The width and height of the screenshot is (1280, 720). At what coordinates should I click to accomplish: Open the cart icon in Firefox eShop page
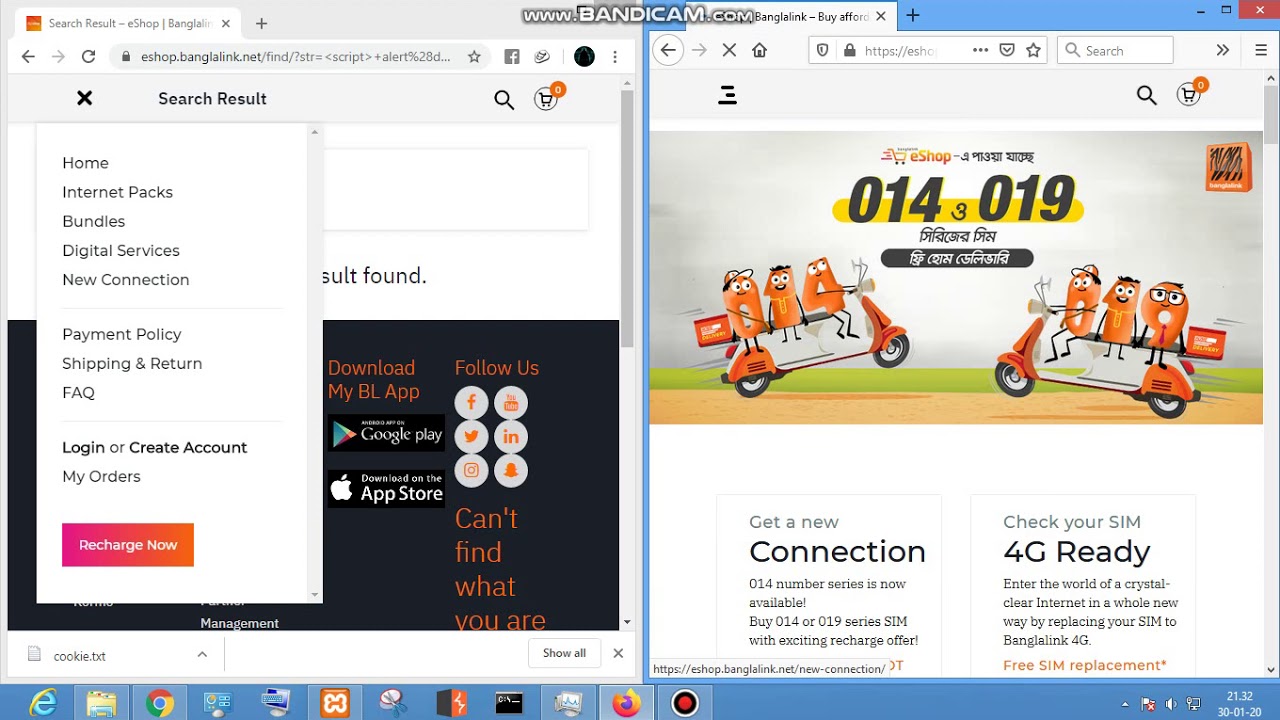coord(1189,95)
